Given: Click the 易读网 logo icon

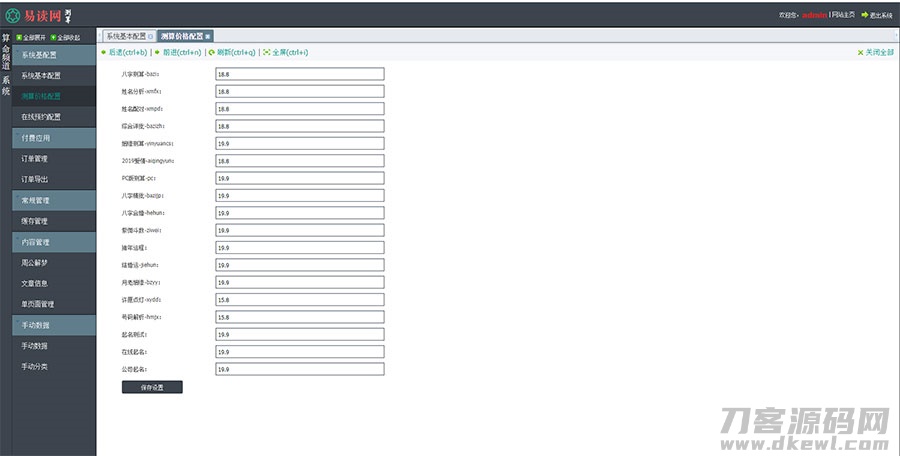Looking at the screenshot, I should click(13, 15).
